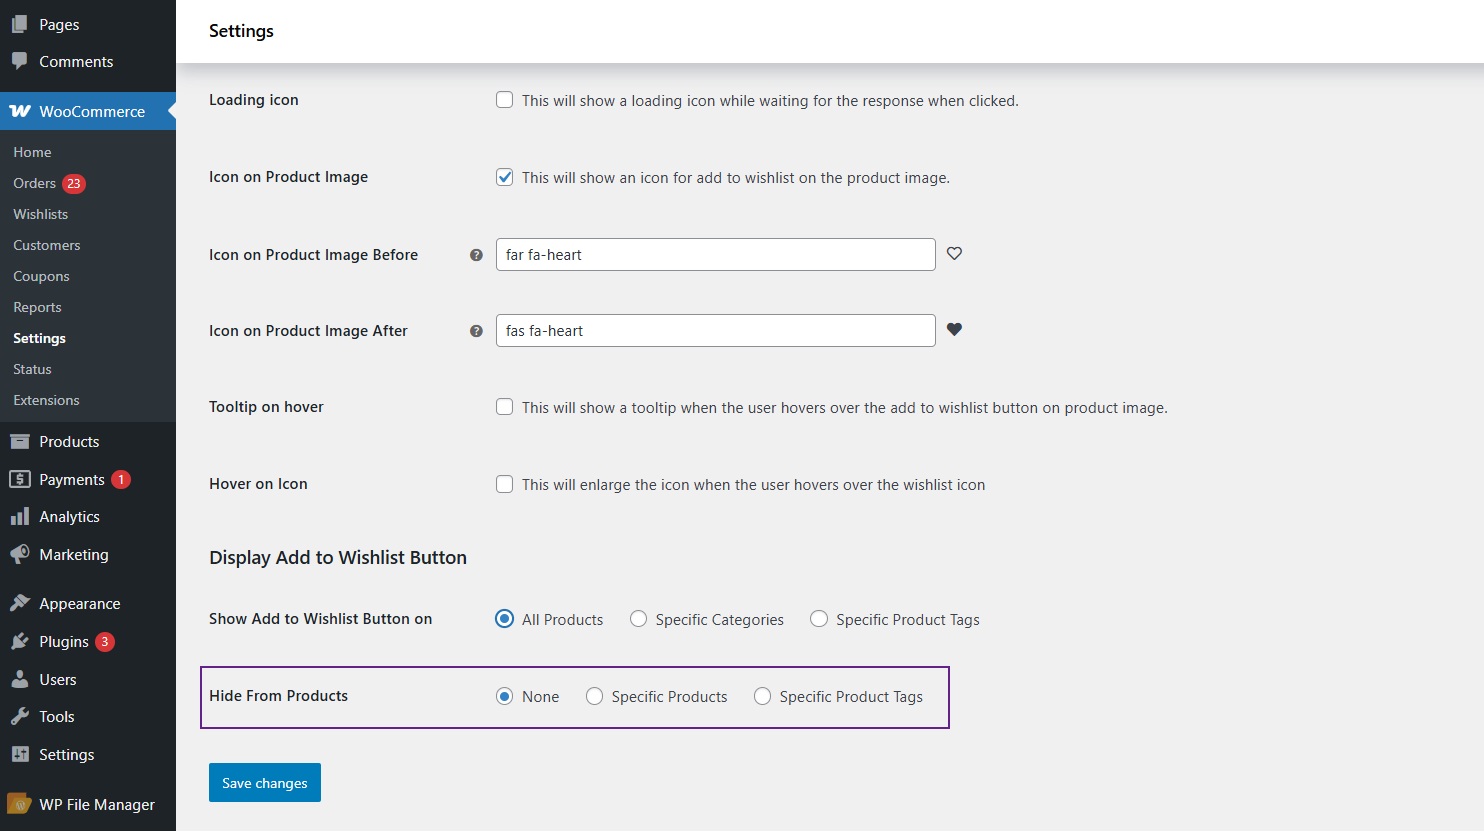This screenshot has height=831, width=1484.
Task: Tick the Hover on Icon checkbox
Action: [505, 484]
